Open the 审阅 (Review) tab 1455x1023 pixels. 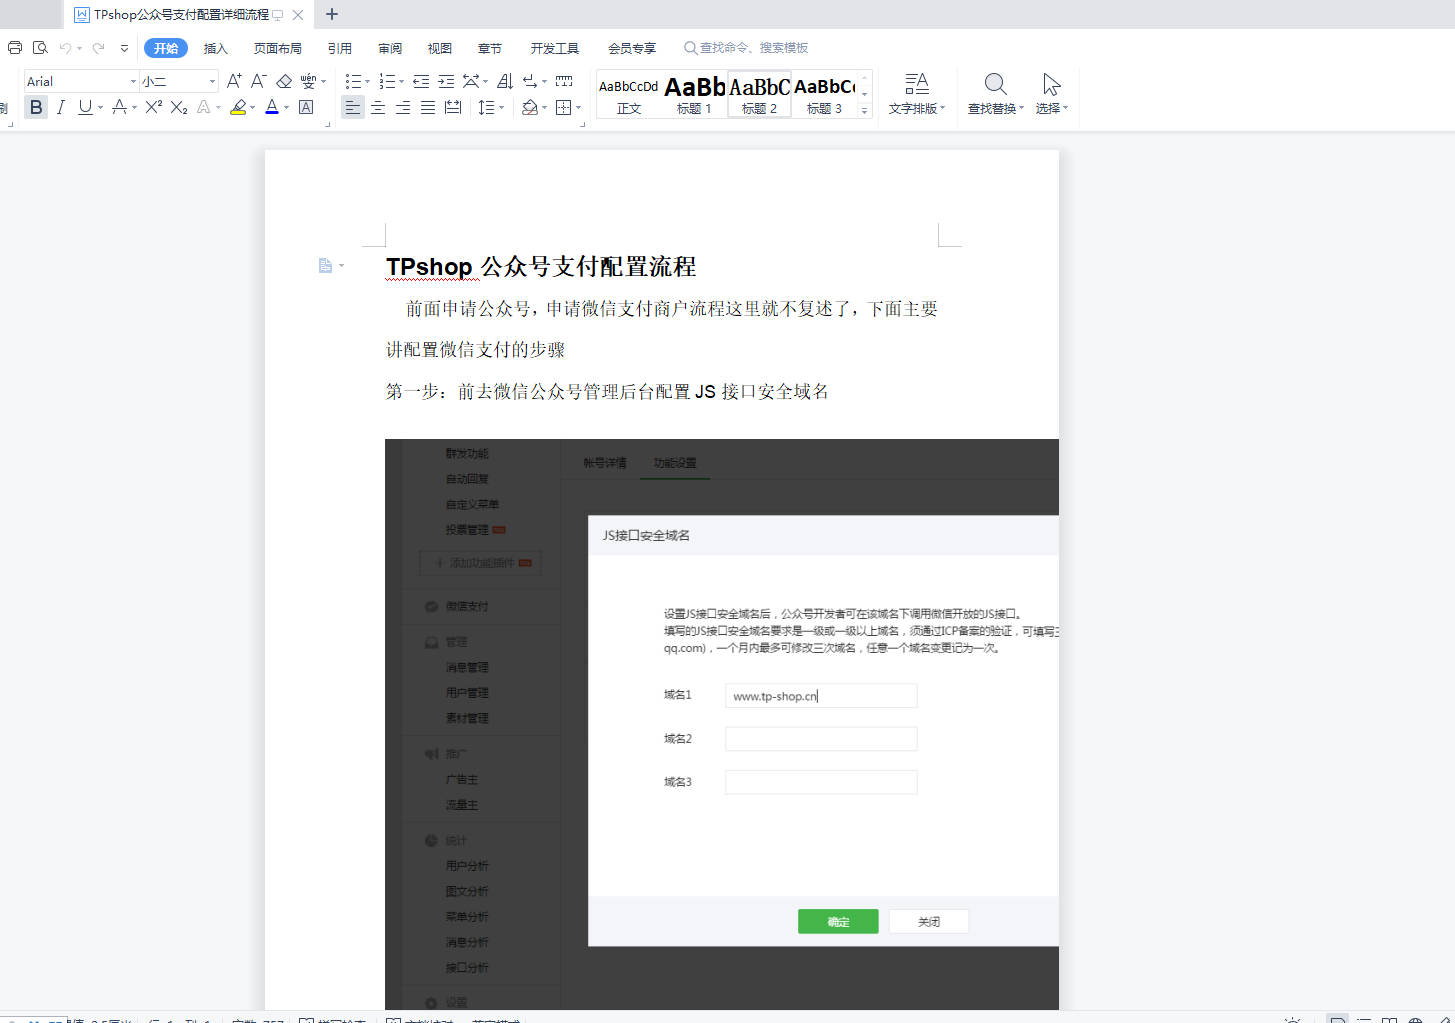pyautogui.click(x=390, y=48)
